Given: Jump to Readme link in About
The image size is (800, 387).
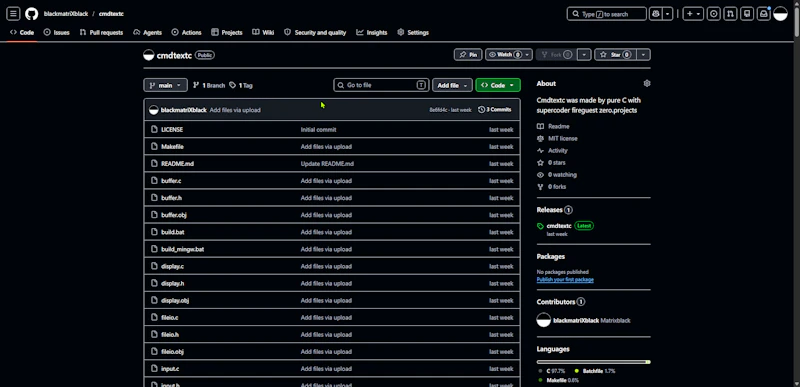Looking at the screenshot, I should point(553,126).
